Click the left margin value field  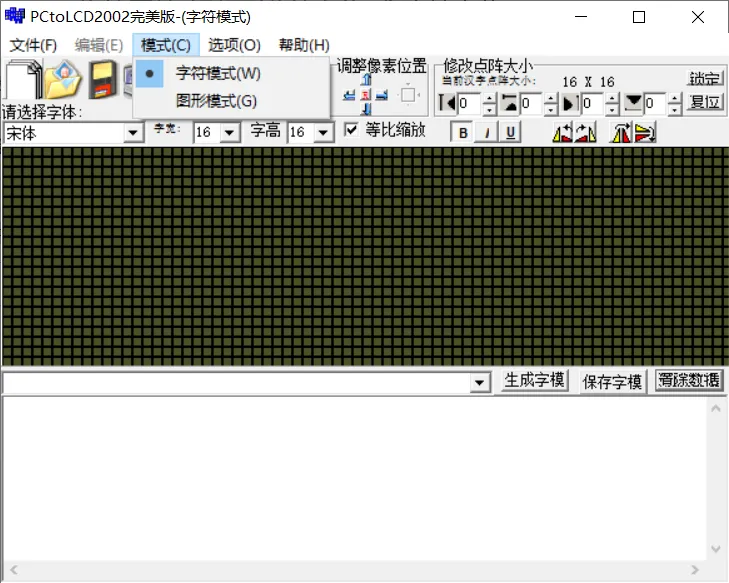(x=470, y=103)
